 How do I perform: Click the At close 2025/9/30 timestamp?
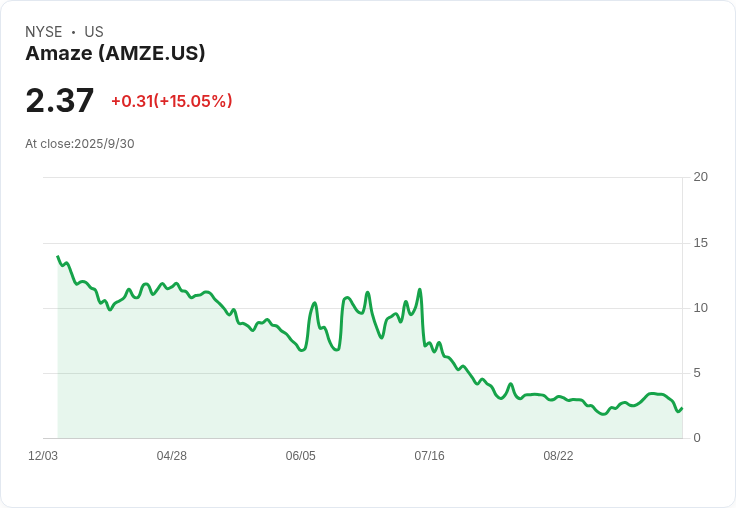80,144
